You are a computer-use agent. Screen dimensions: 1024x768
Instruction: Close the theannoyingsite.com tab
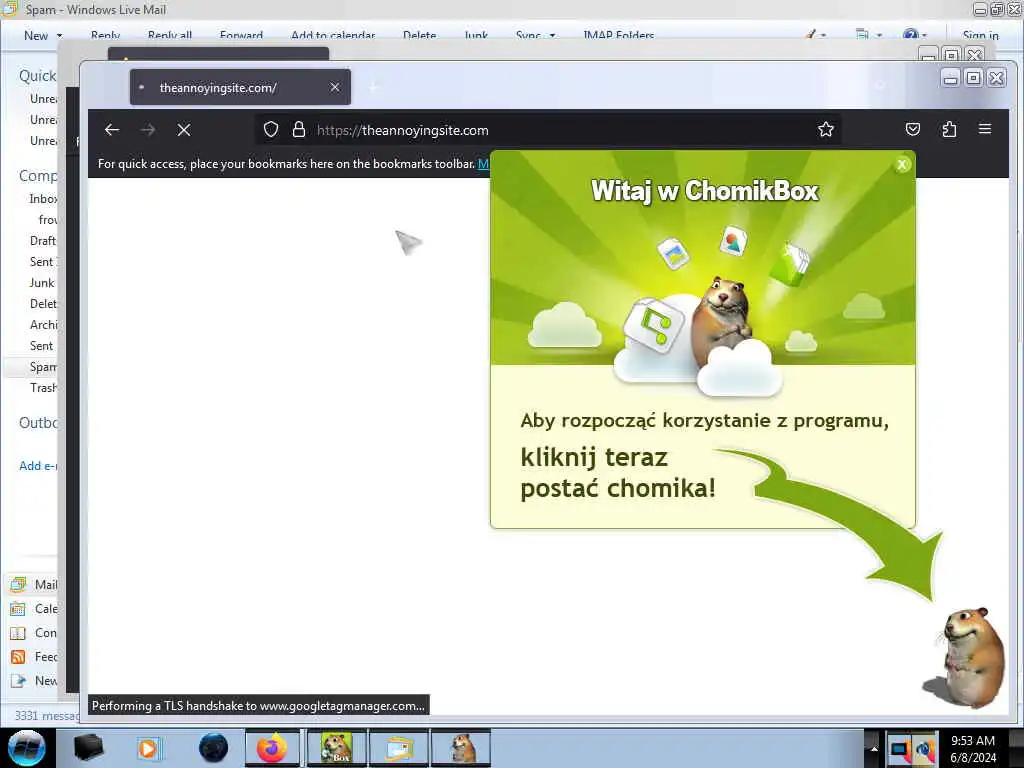(335, 87)
